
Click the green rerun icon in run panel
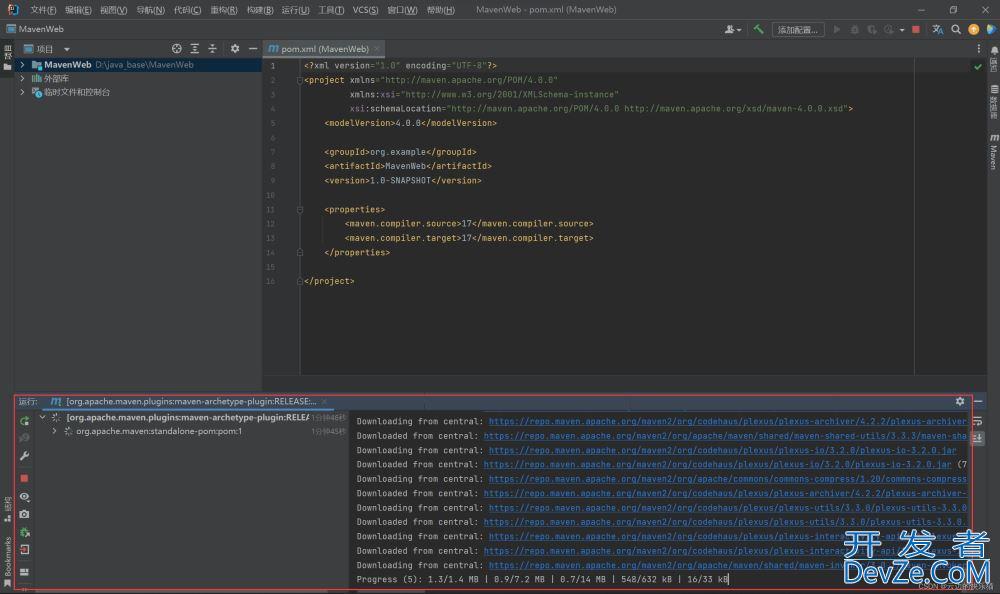[24, 421]
